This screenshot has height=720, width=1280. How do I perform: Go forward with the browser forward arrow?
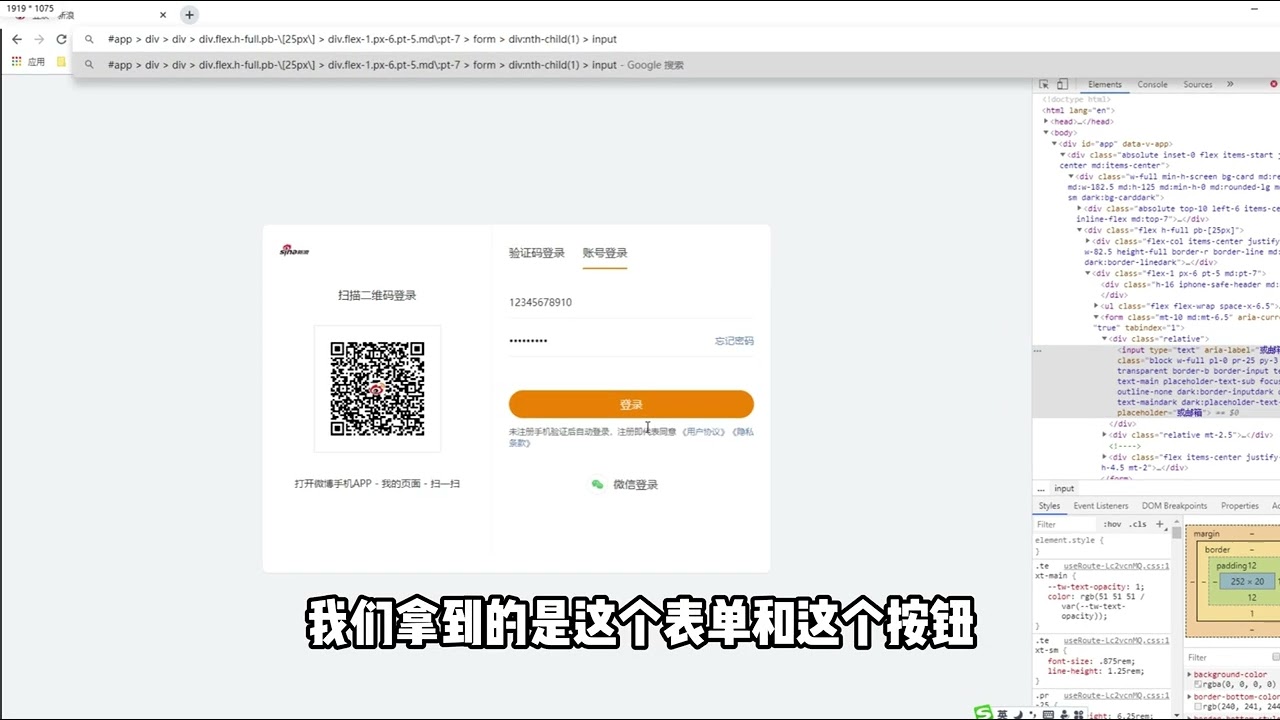point(39,39)
